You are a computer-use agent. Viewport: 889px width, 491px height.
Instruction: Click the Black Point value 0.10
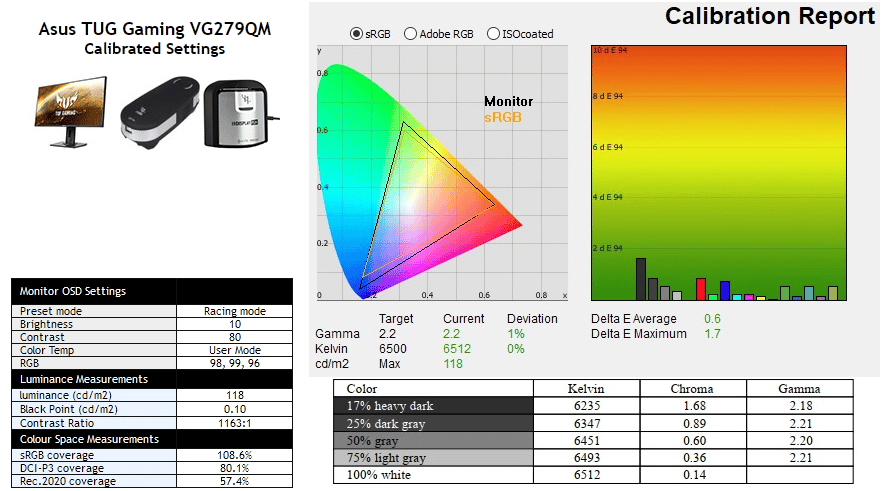coord(235,409)
